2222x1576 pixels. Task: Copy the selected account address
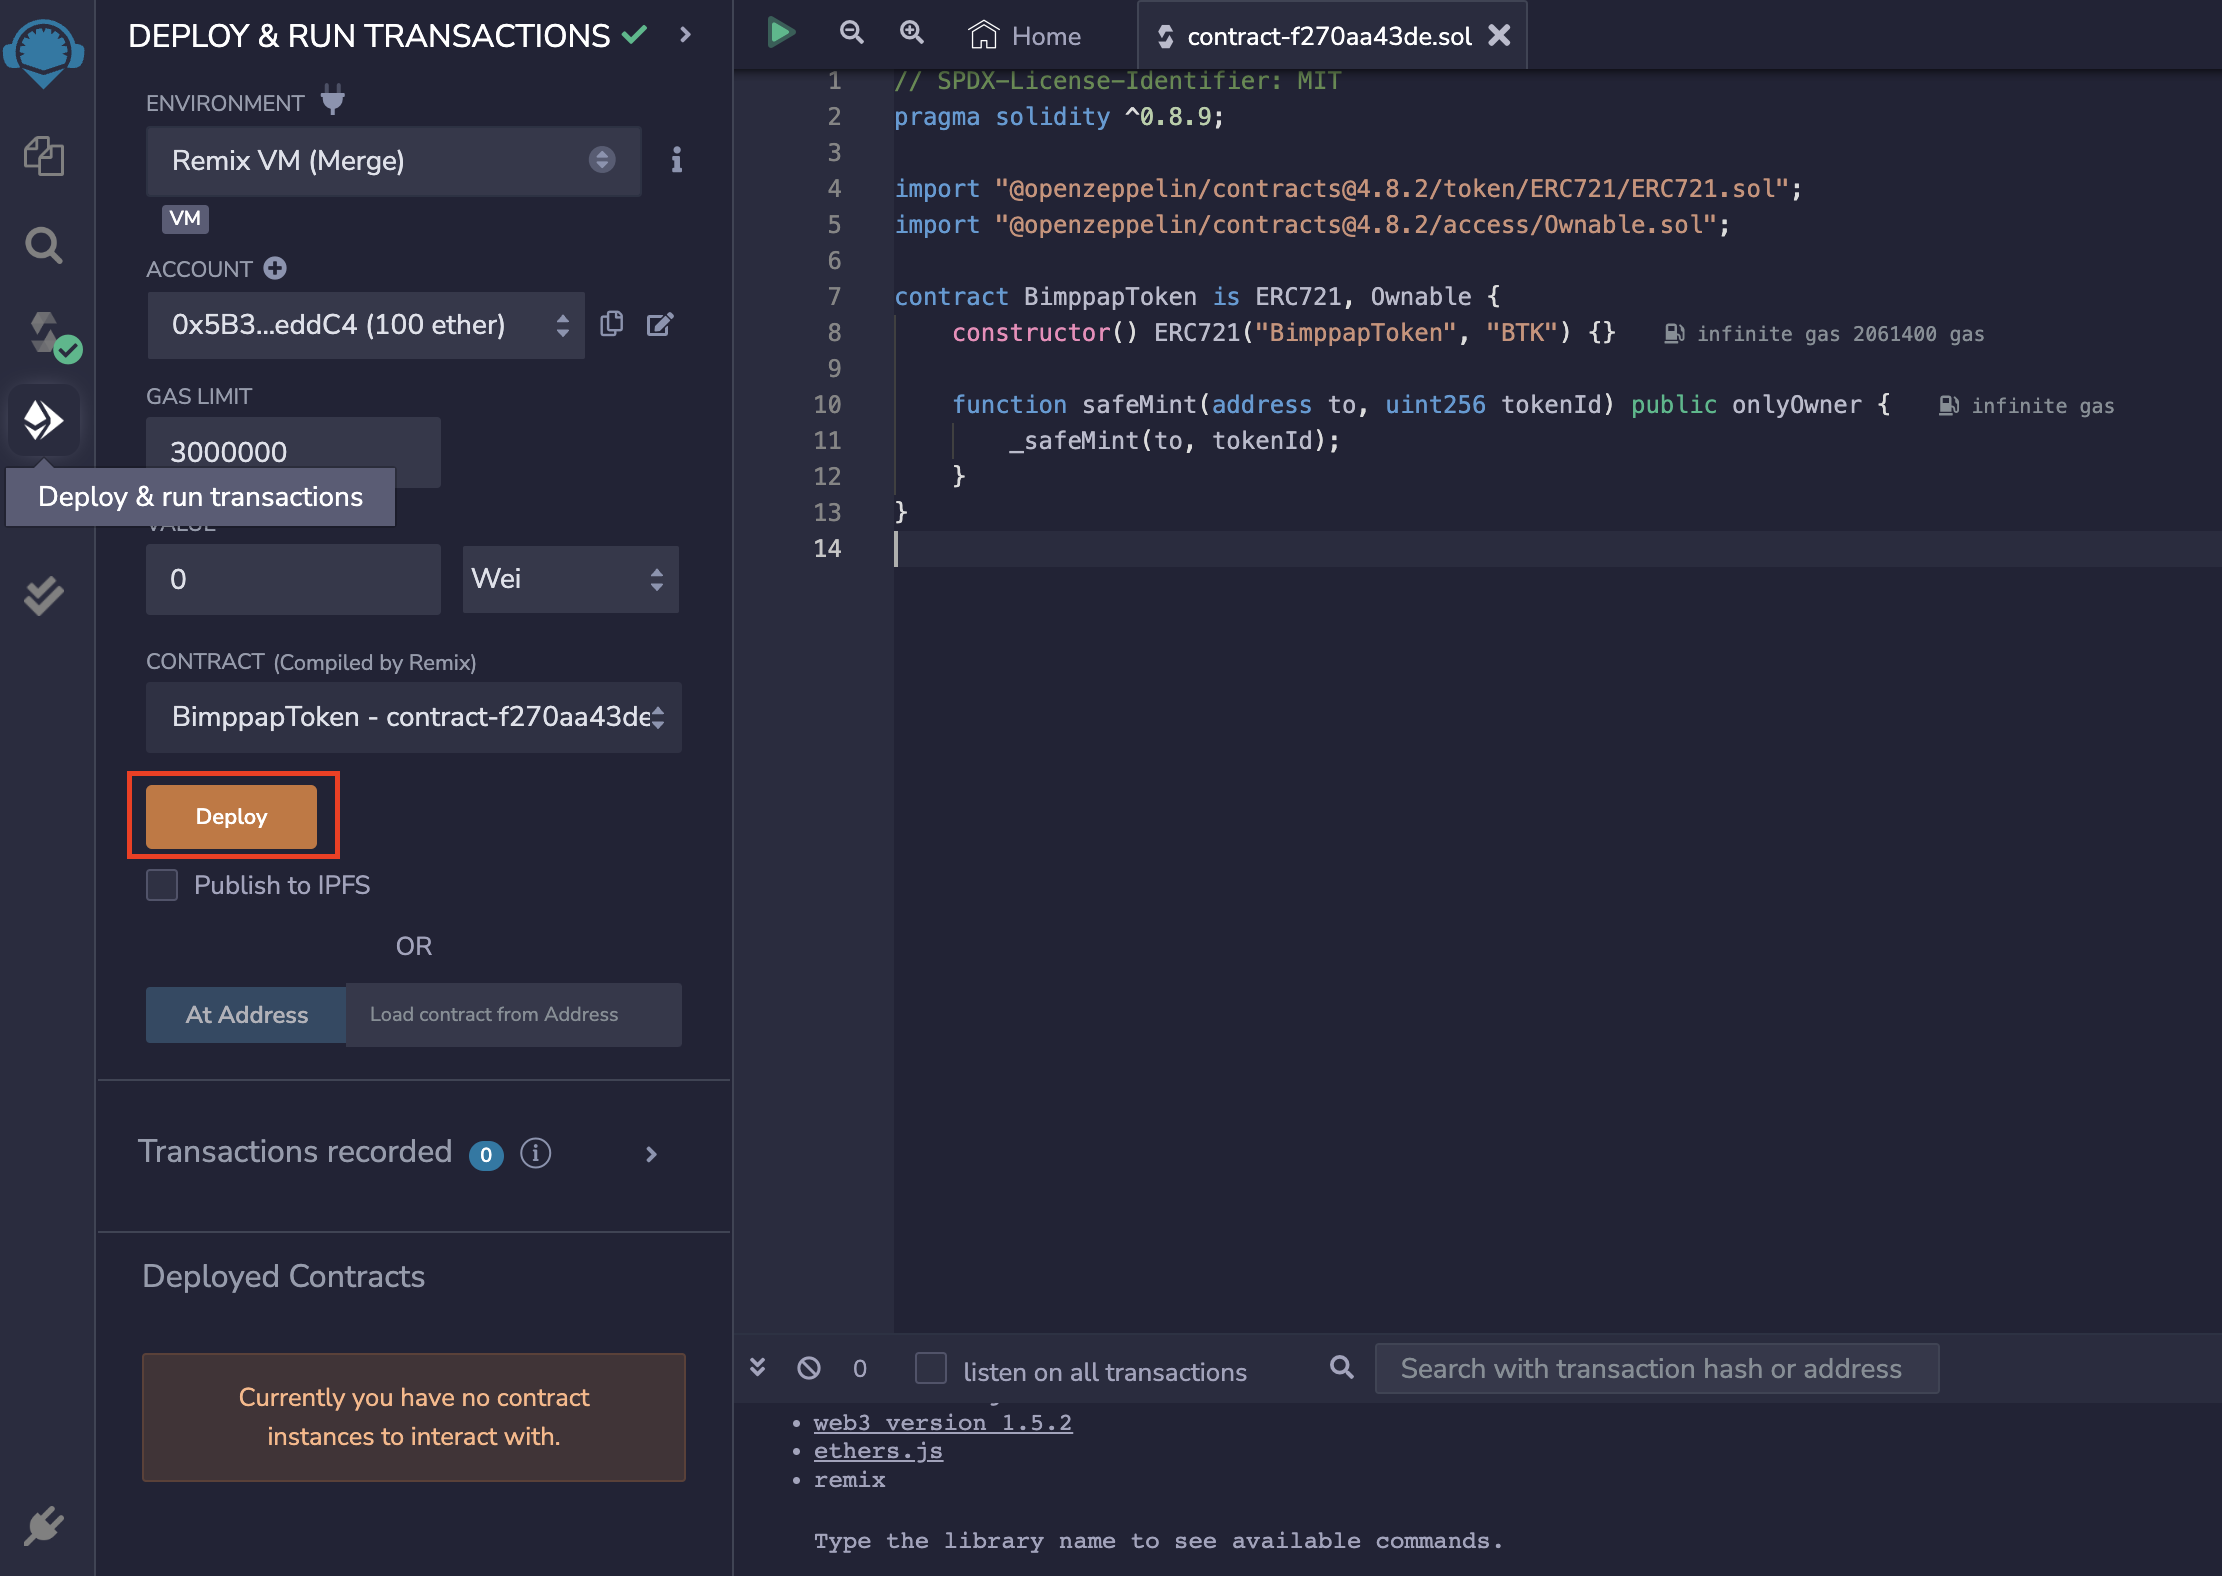pos(611,324)
